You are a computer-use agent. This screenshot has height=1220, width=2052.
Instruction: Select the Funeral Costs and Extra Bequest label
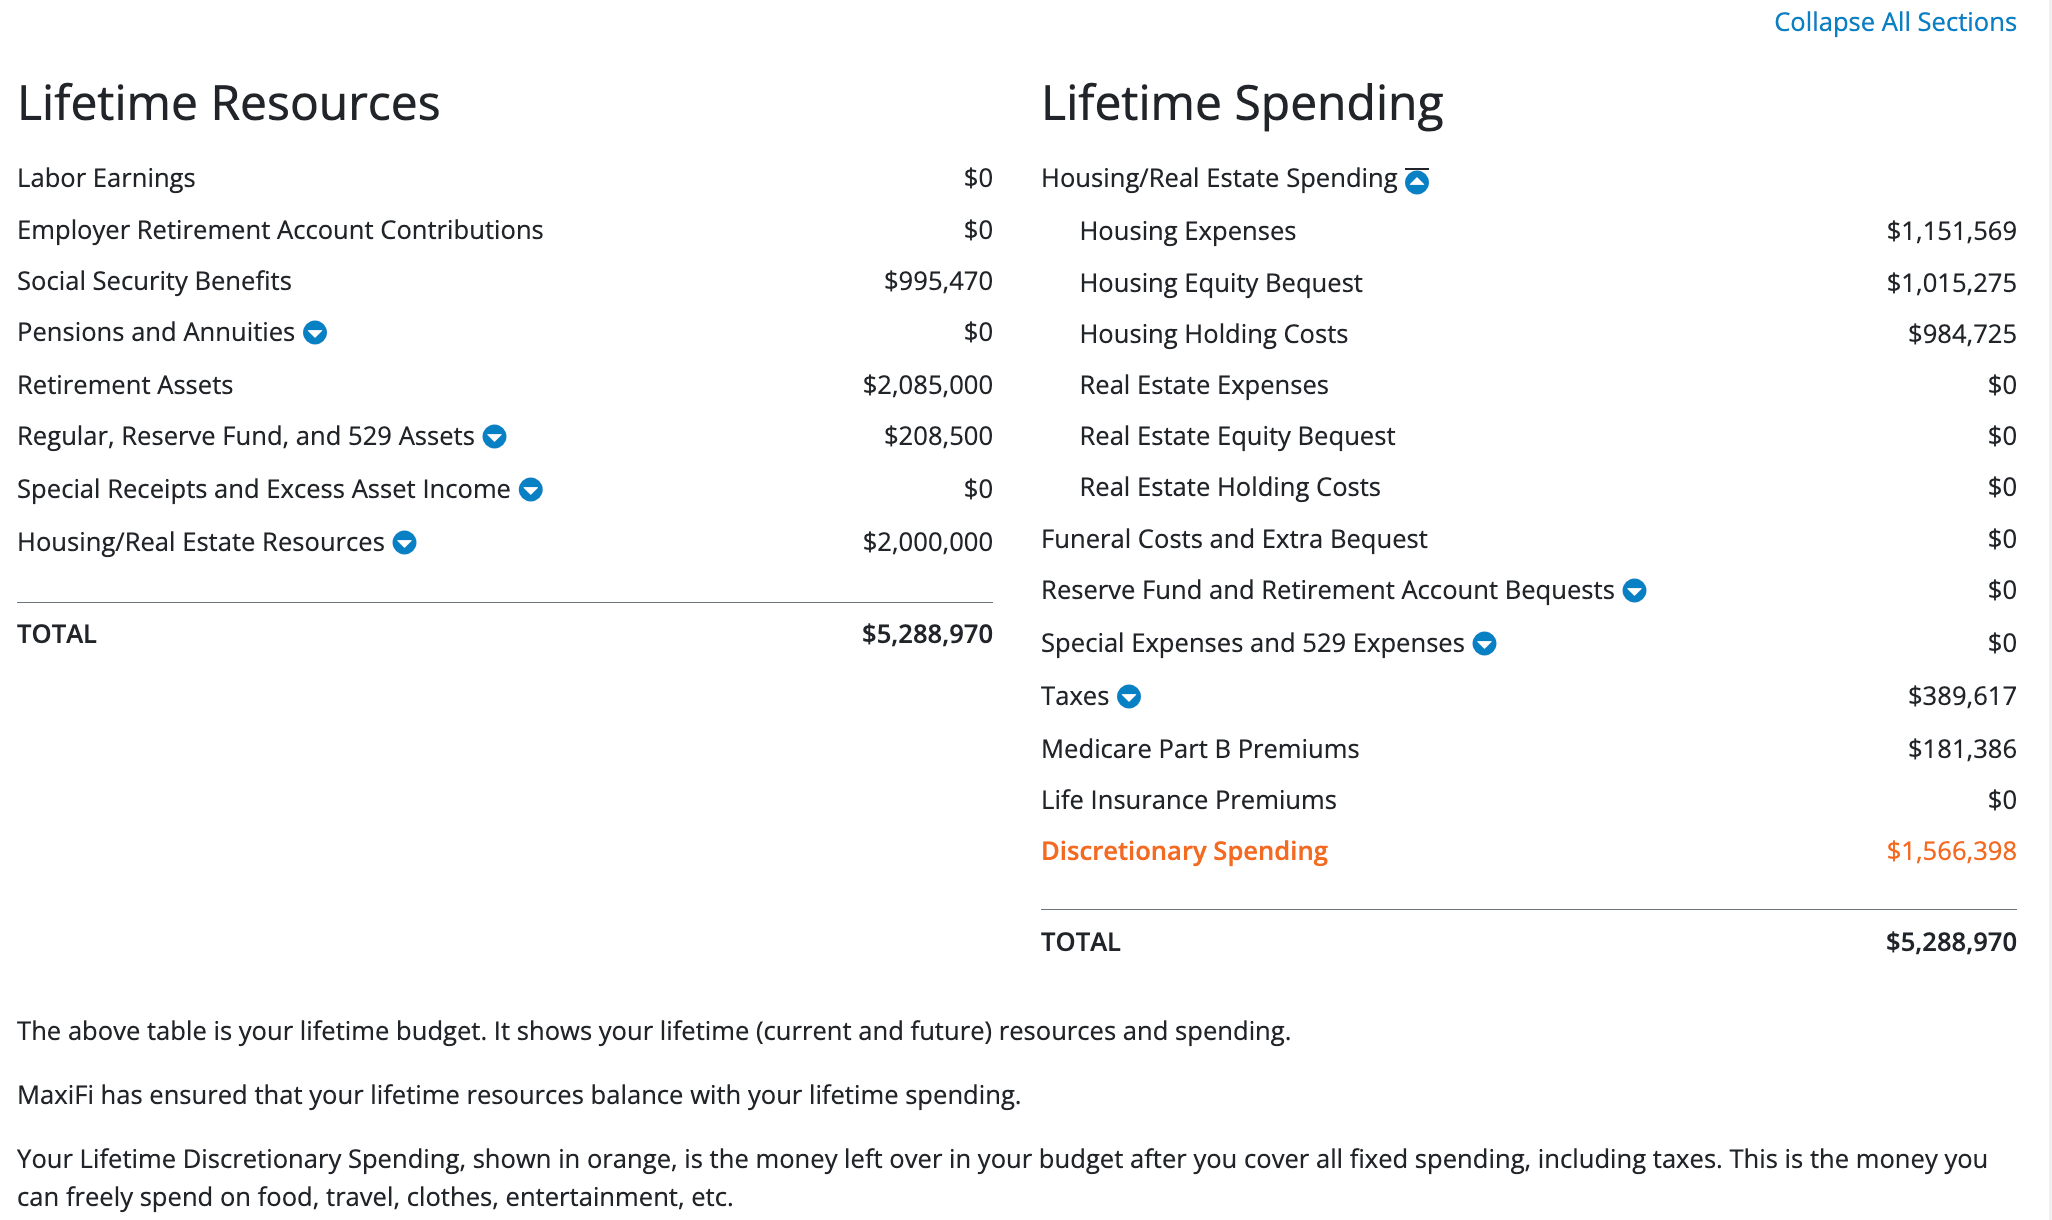coord(1233,539)
